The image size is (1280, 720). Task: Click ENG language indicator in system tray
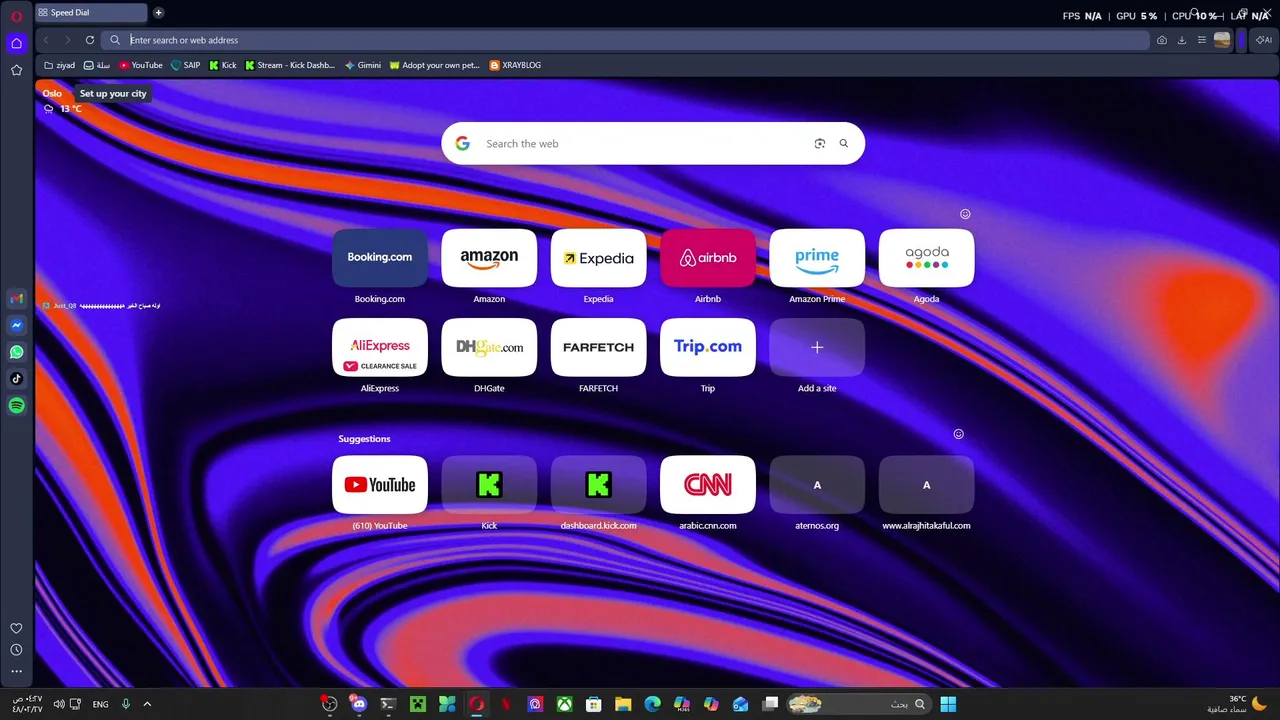100,704
